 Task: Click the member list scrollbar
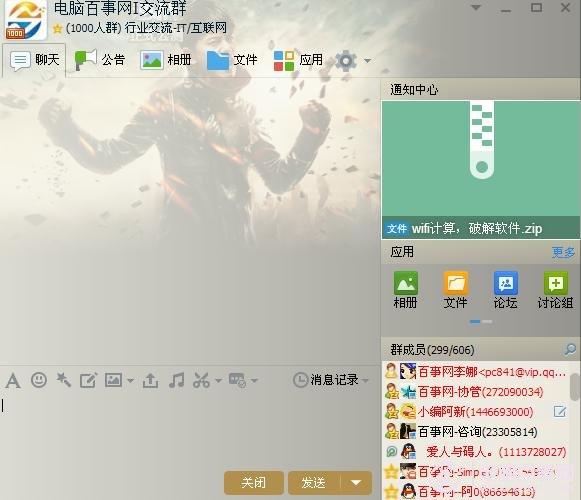click(x=575, y=387)
